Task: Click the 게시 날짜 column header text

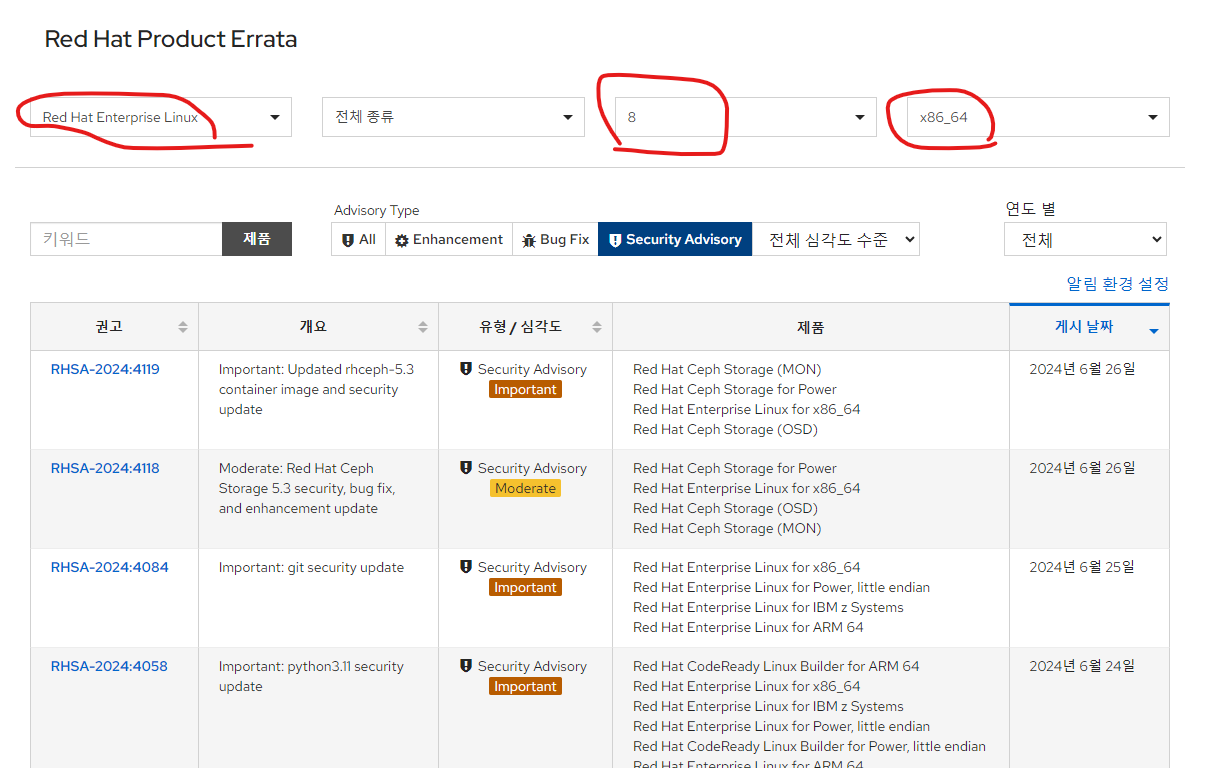Action: click(x=1084, y=326)
